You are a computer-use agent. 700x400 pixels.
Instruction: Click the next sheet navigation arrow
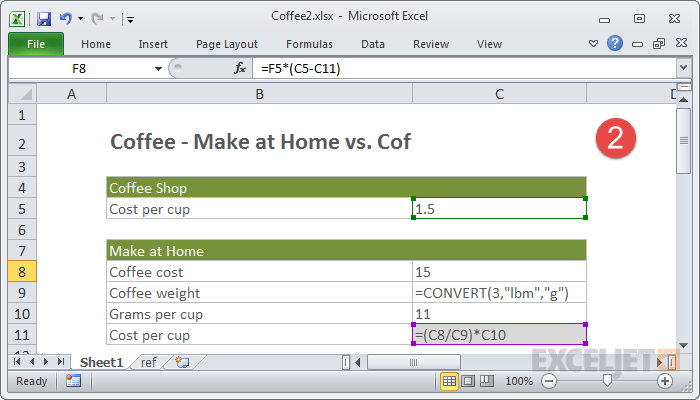coord(46,362)
